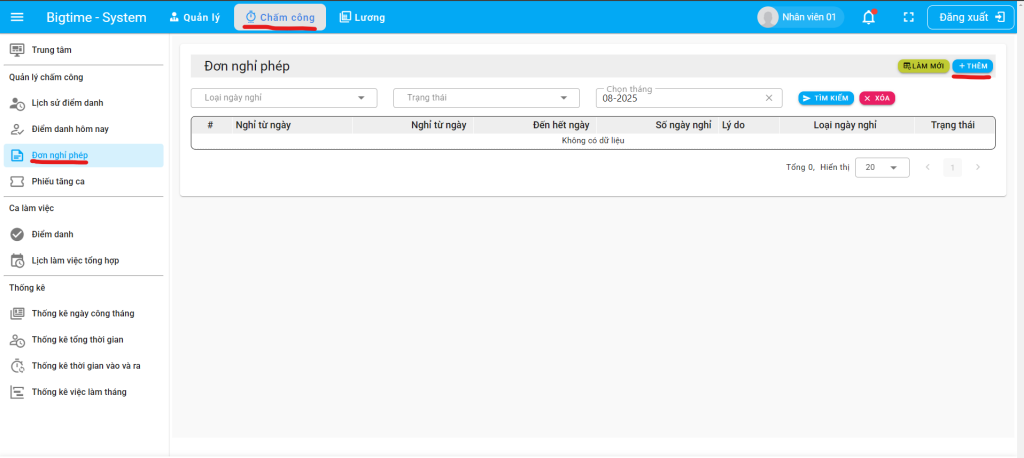This screenshot has width=1024, height=458.
Task: Open Lịch sử điểm danh icon
Action: 16,103
